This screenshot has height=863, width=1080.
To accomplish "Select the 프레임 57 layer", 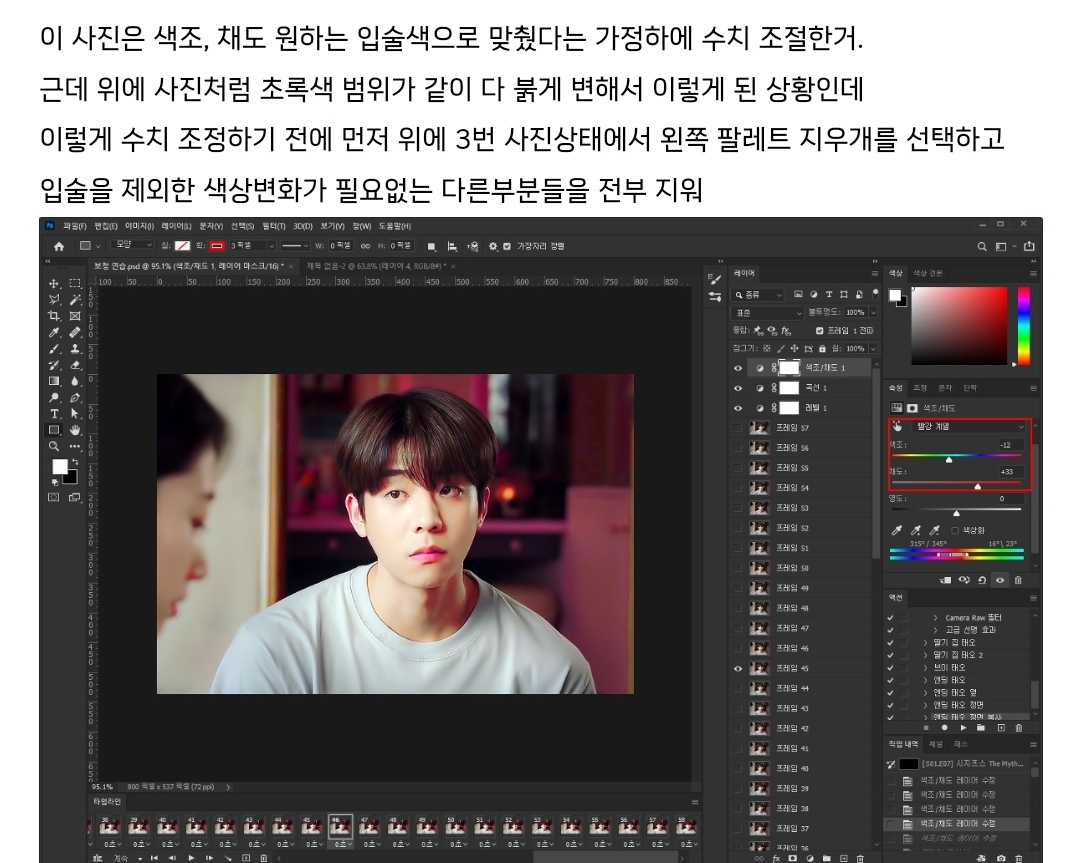I will click(798, 428).
